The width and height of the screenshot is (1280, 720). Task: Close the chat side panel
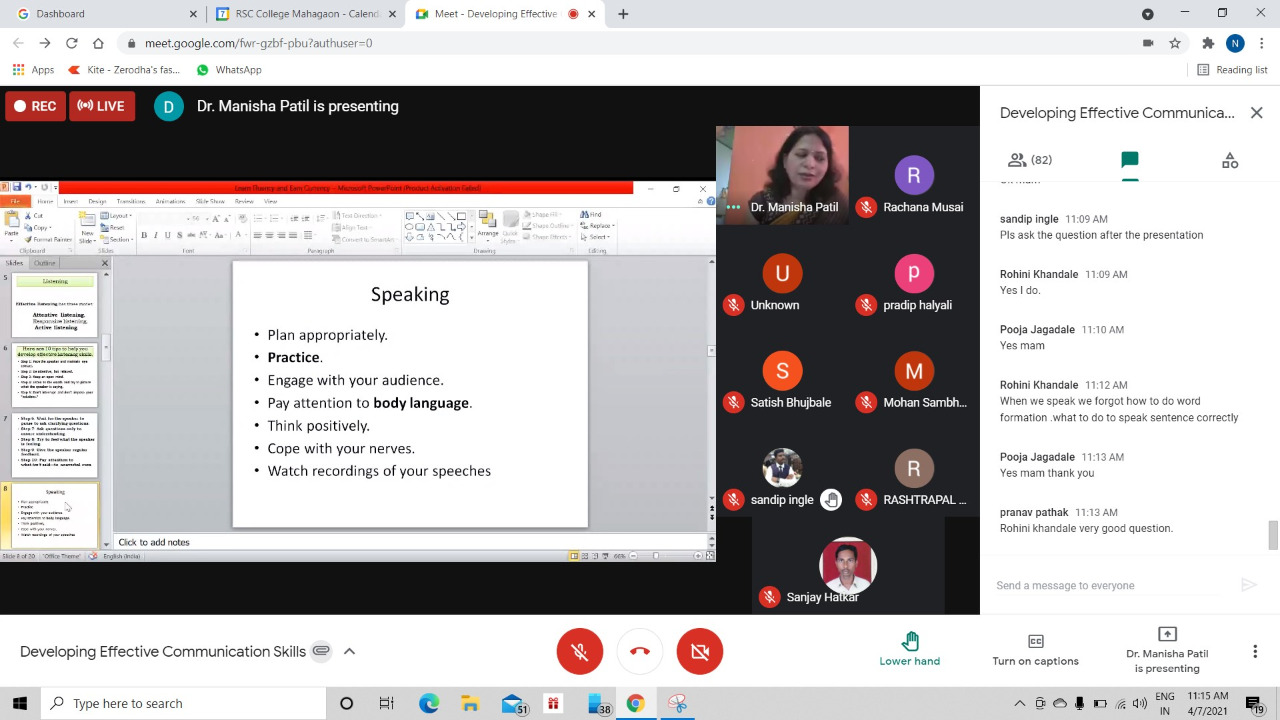[x=1256, y=113]
